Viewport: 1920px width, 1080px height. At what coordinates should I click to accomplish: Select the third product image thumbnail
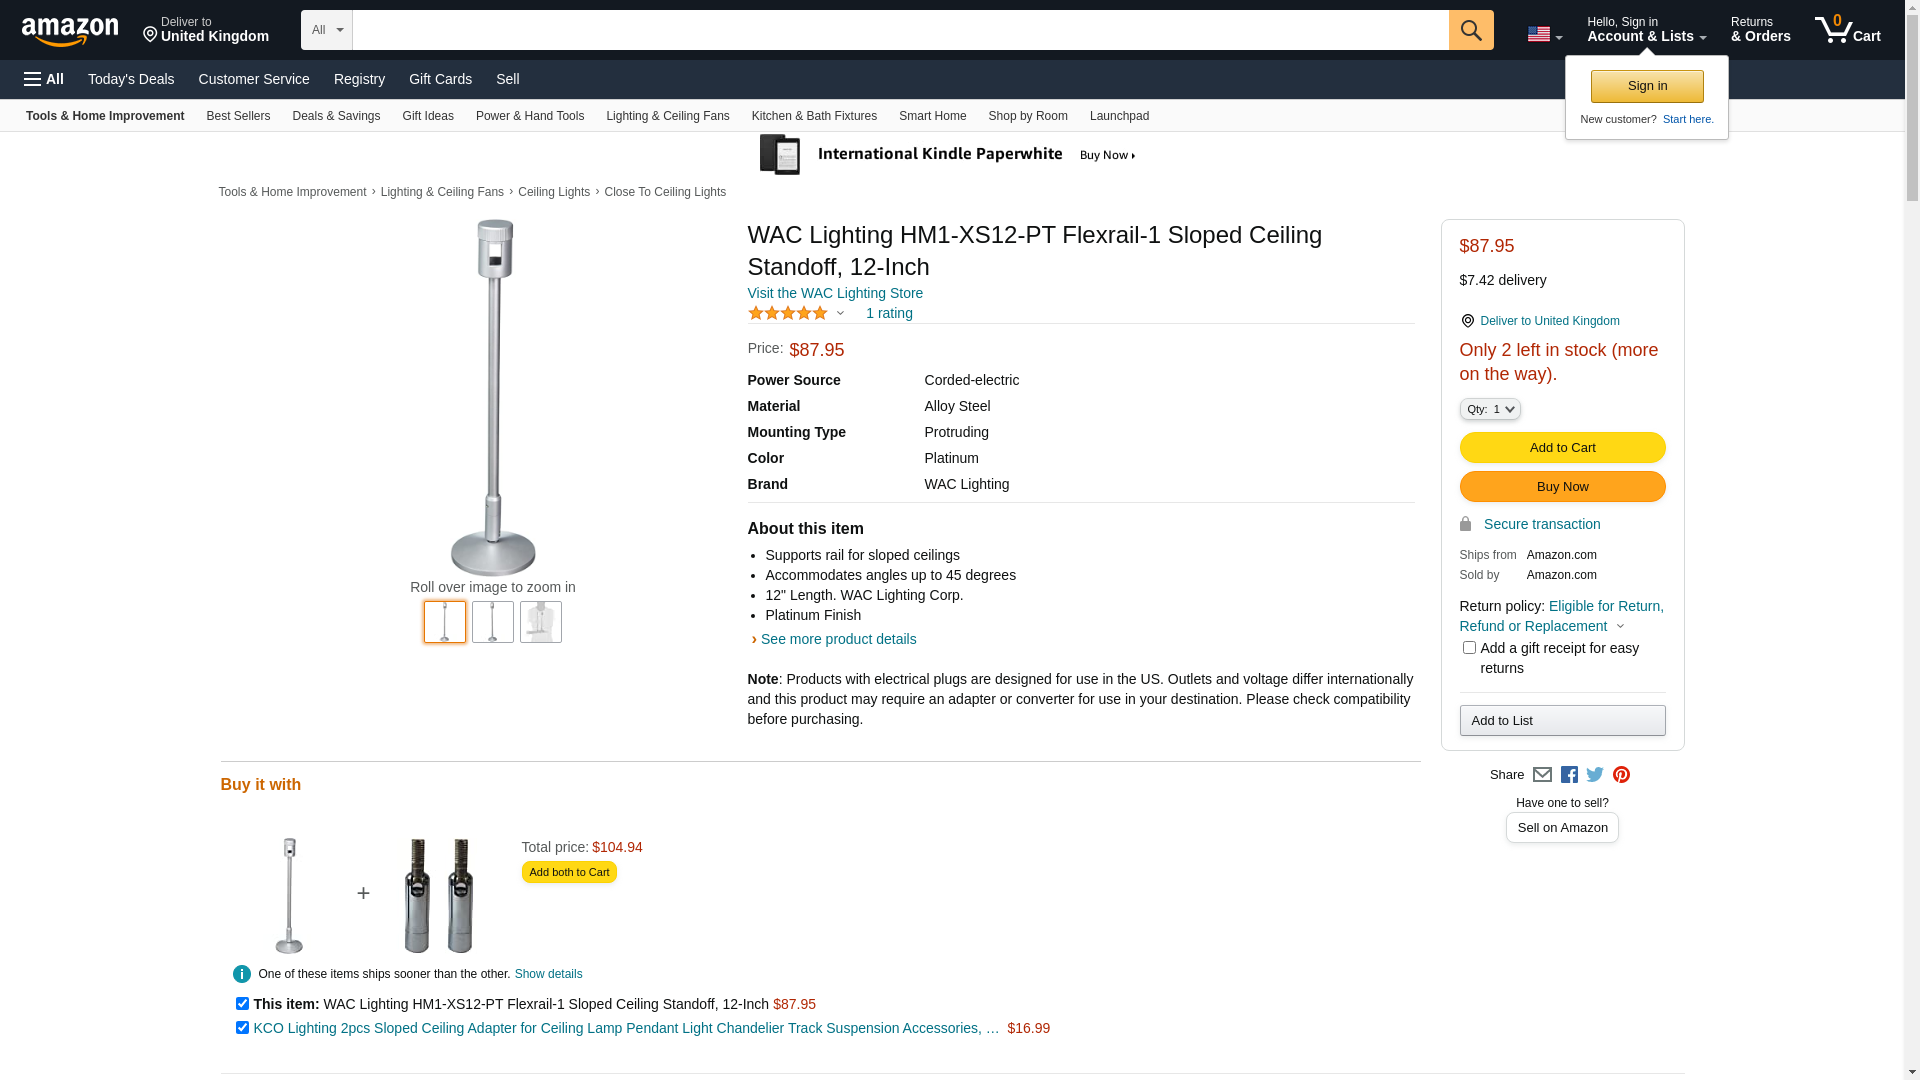click(x=541, y=622)
